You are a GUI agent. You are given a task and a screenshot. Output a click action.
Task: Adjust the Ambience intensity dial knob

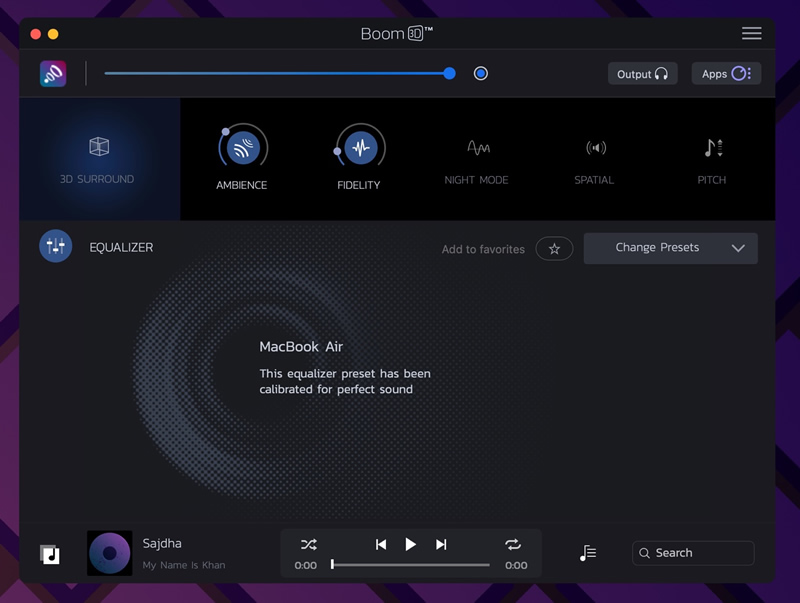point(226,132)
